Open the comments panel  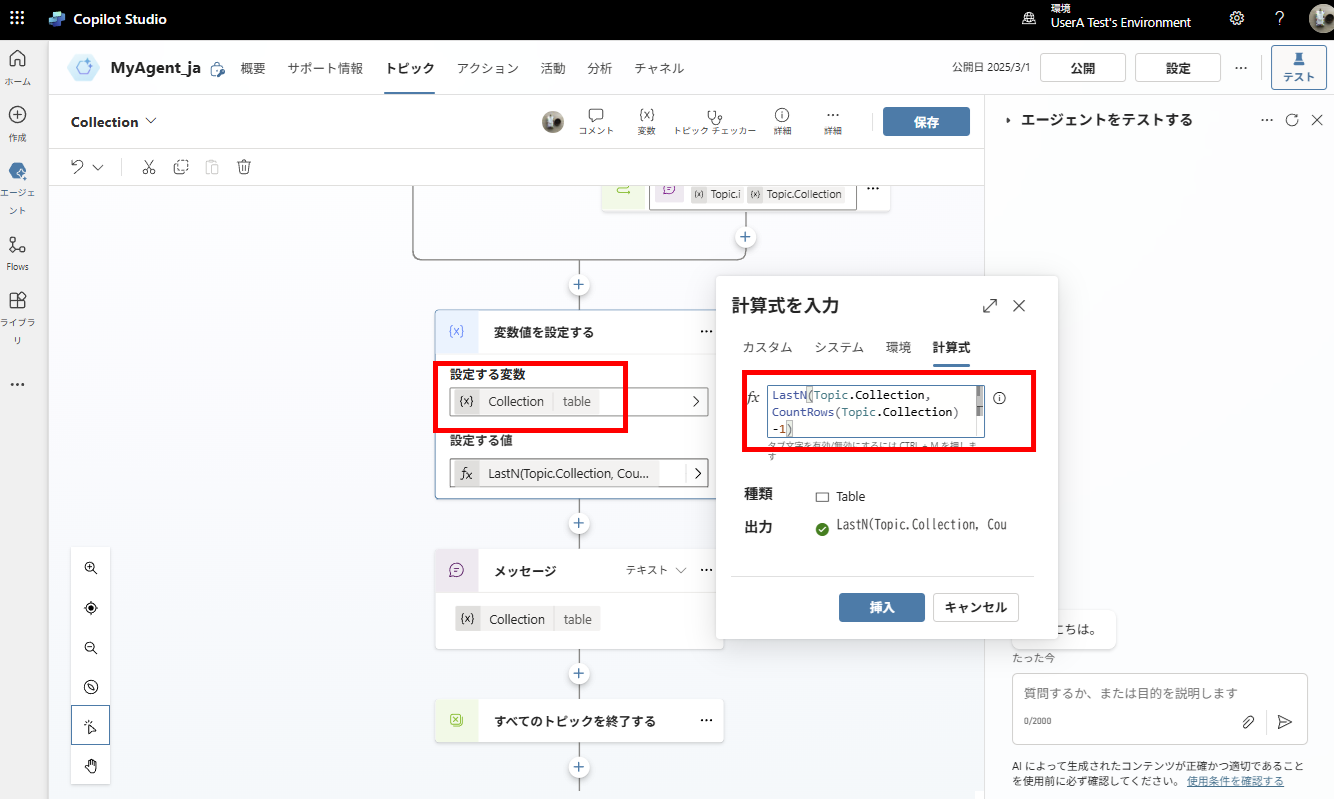click(596, 120)
